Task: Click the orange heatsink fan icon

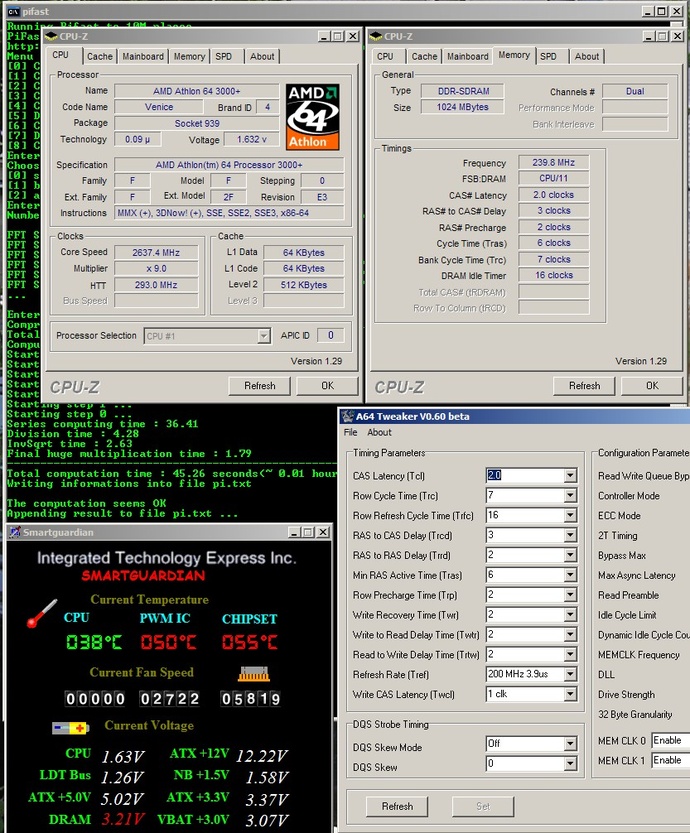Action: pyautogui.click(x=253, y=674)
